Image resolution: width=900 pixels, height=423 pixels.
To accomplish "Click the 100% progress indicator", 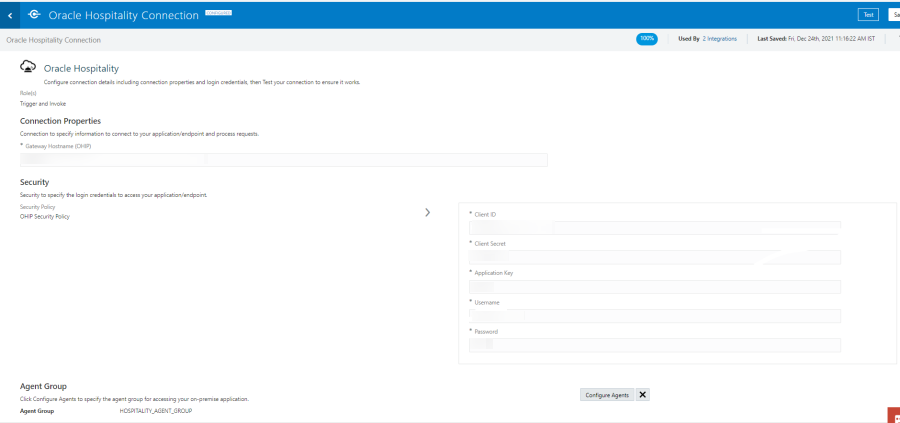I will click(x=647, y=39).
